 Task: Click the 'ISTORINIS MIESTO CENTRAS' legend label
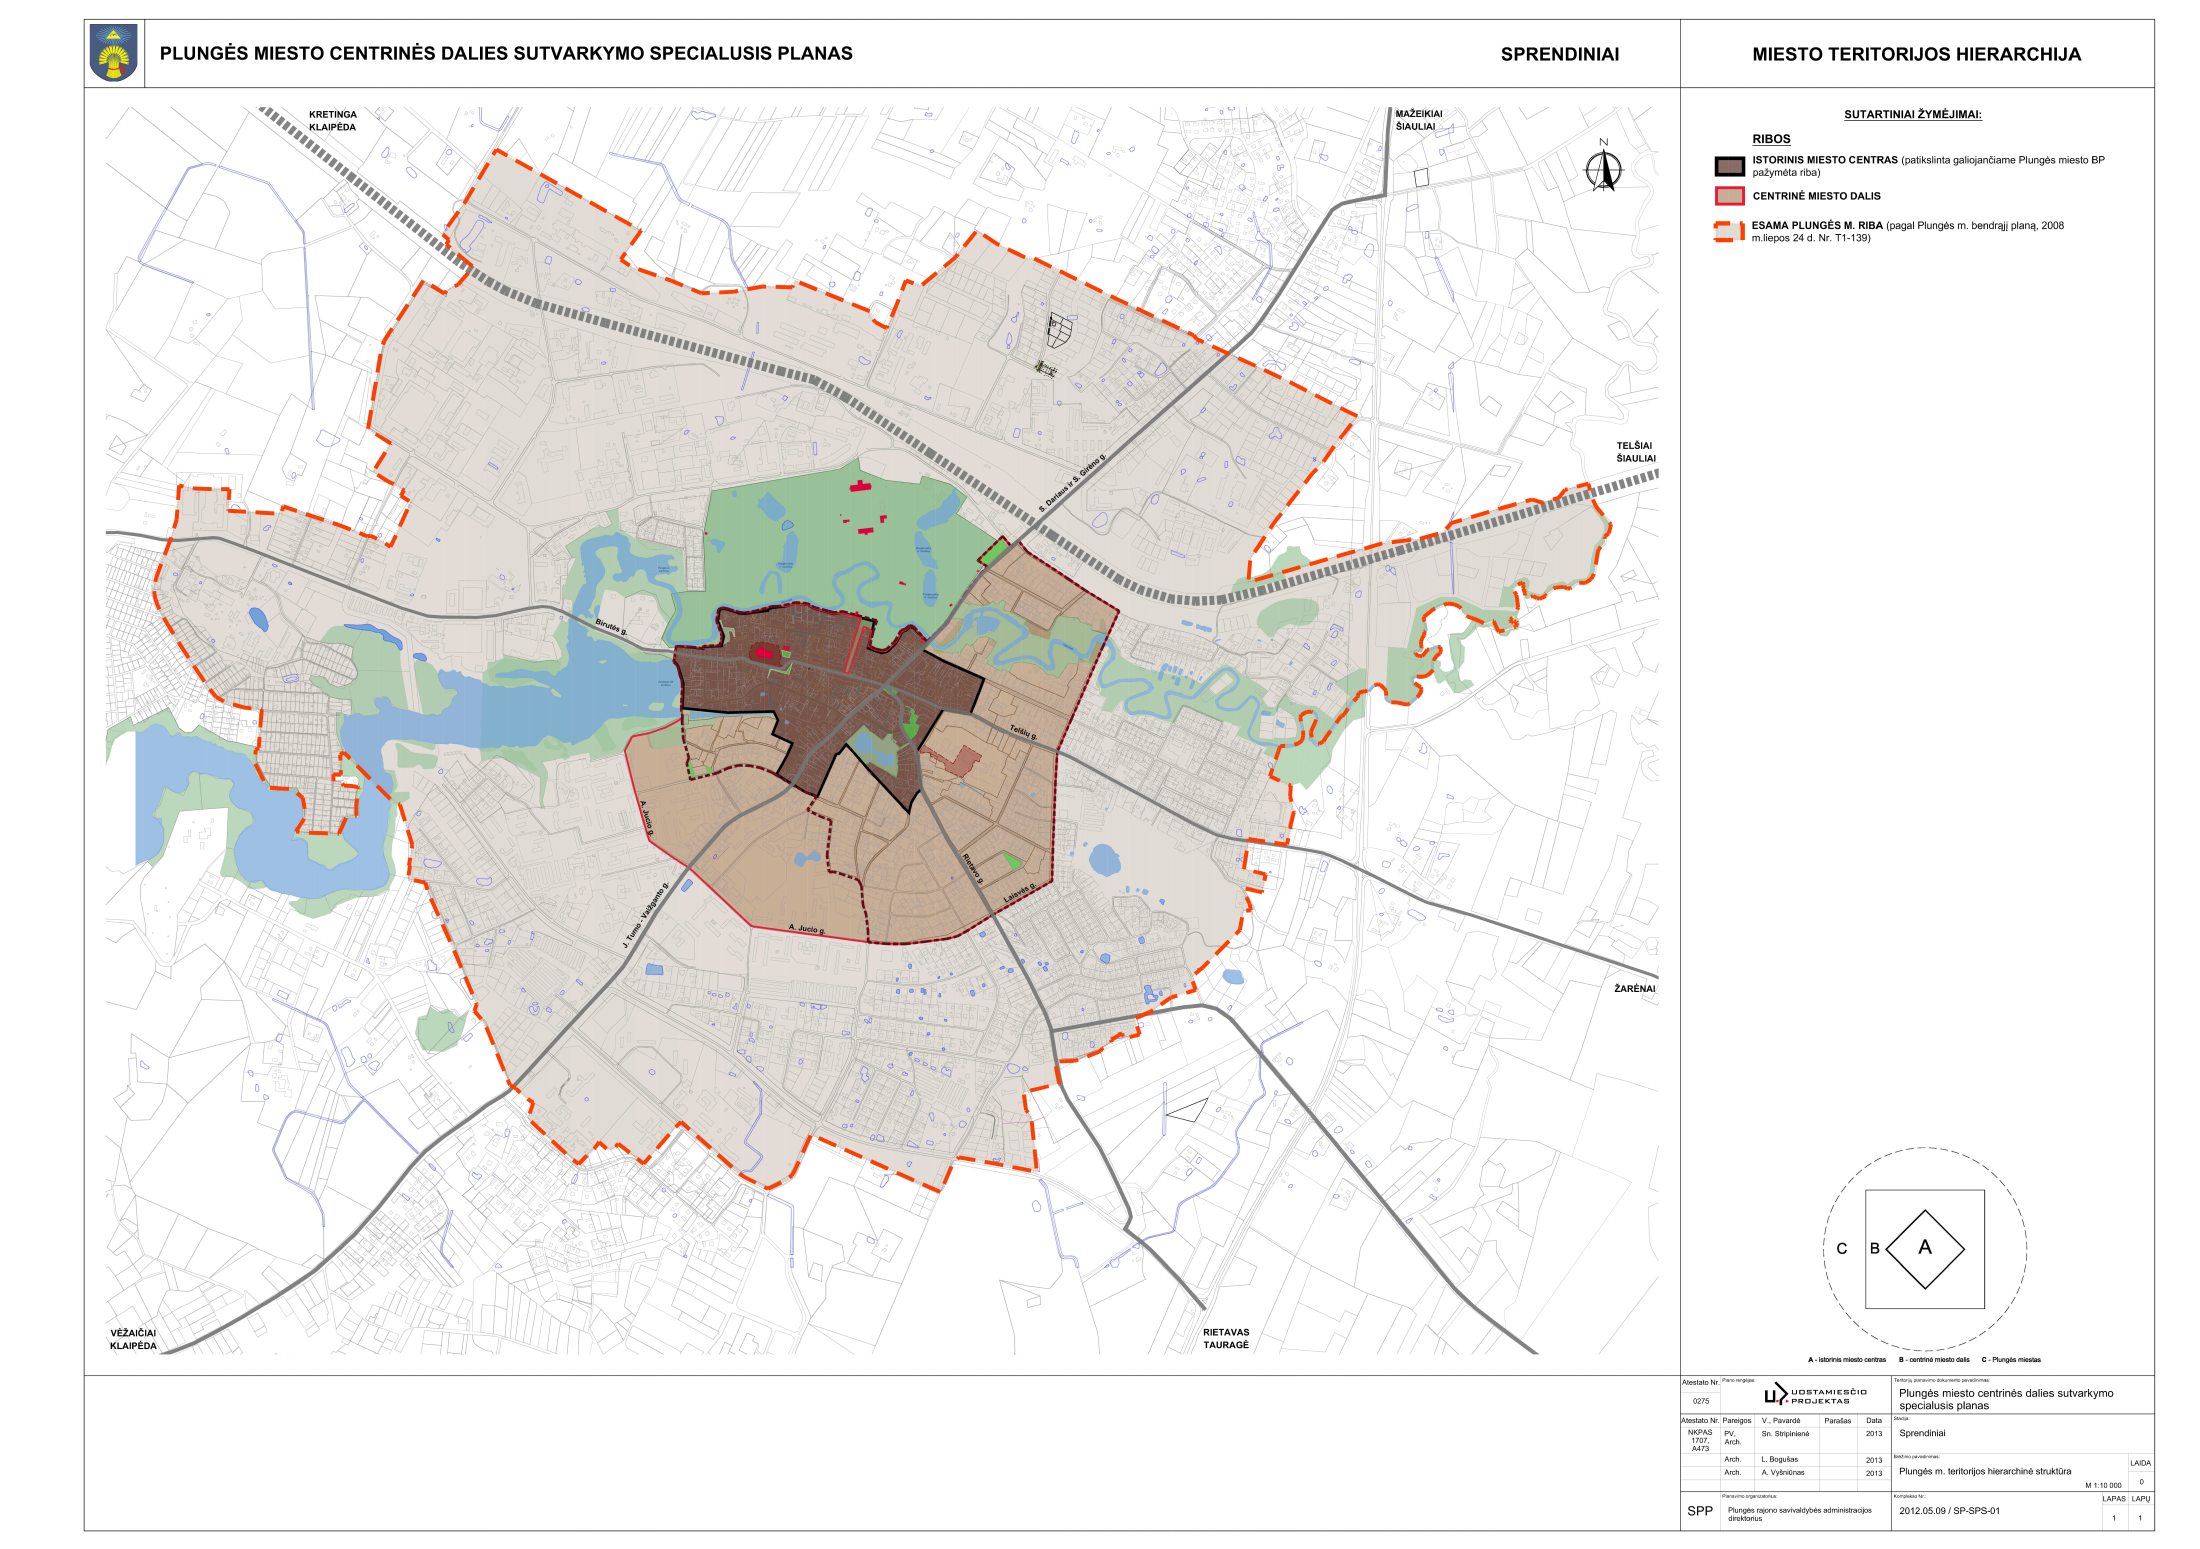tap(1824, 160)
